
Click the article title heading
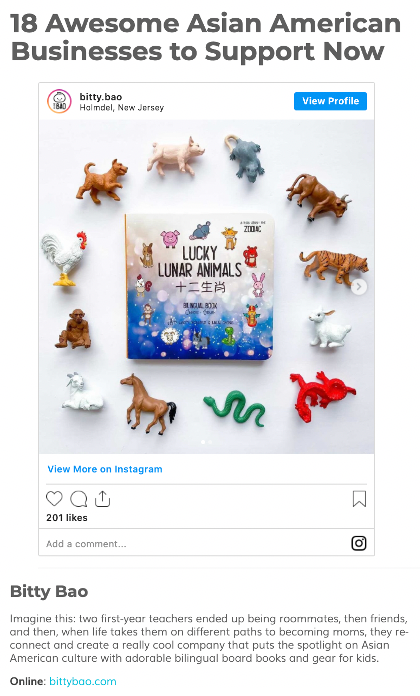(x=205, y=37)
